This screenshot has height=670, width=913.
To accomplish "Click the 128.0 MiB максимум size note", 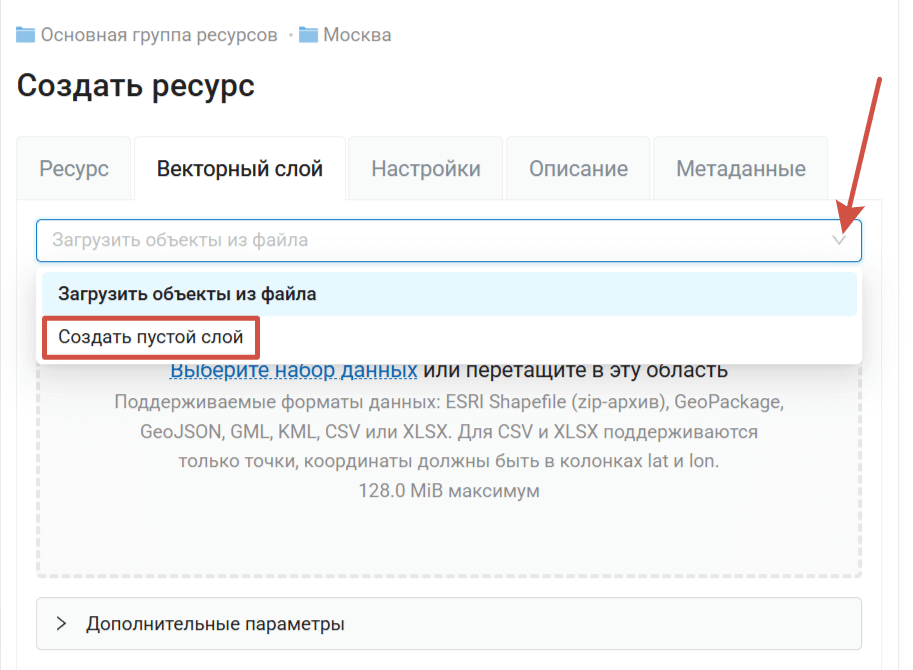I will tap(448, 491).
